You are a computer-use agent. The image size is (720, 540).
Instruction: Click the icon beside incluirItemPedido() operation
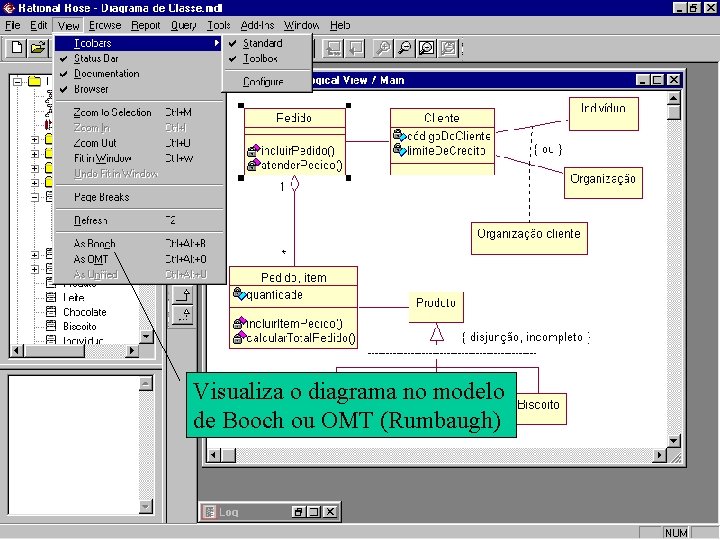click(240, 323)
